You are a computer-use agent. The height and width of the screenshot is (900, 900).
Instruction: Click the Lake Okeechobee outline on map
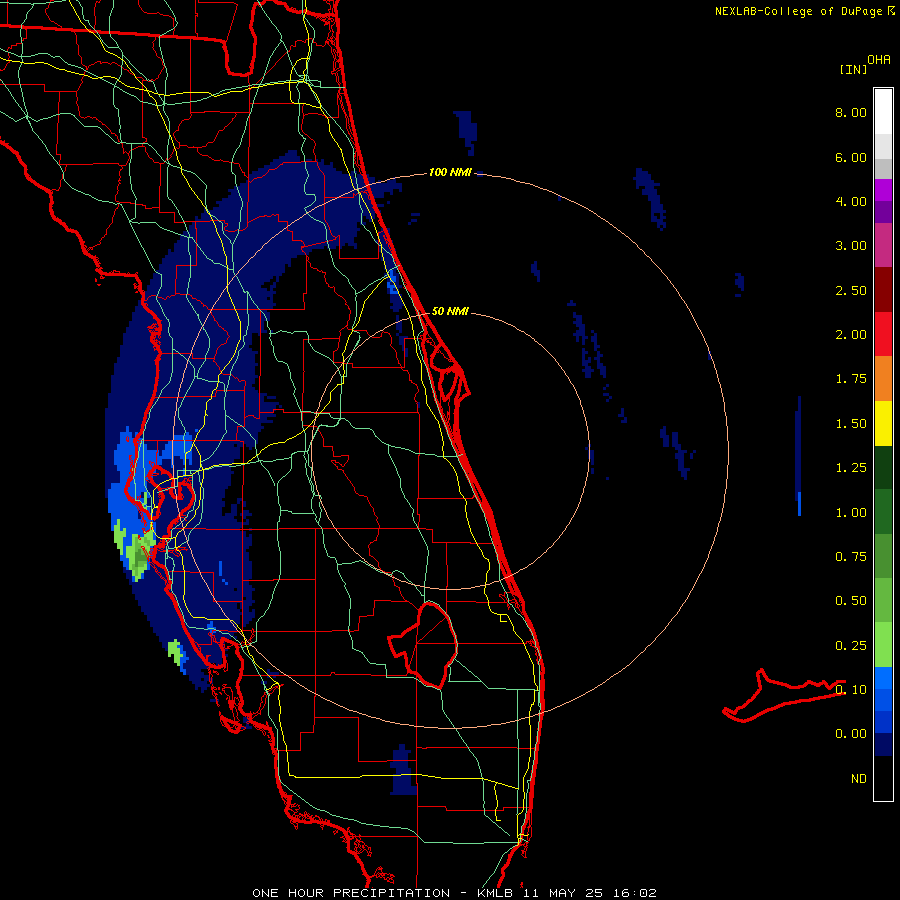[x=423, y=645]
